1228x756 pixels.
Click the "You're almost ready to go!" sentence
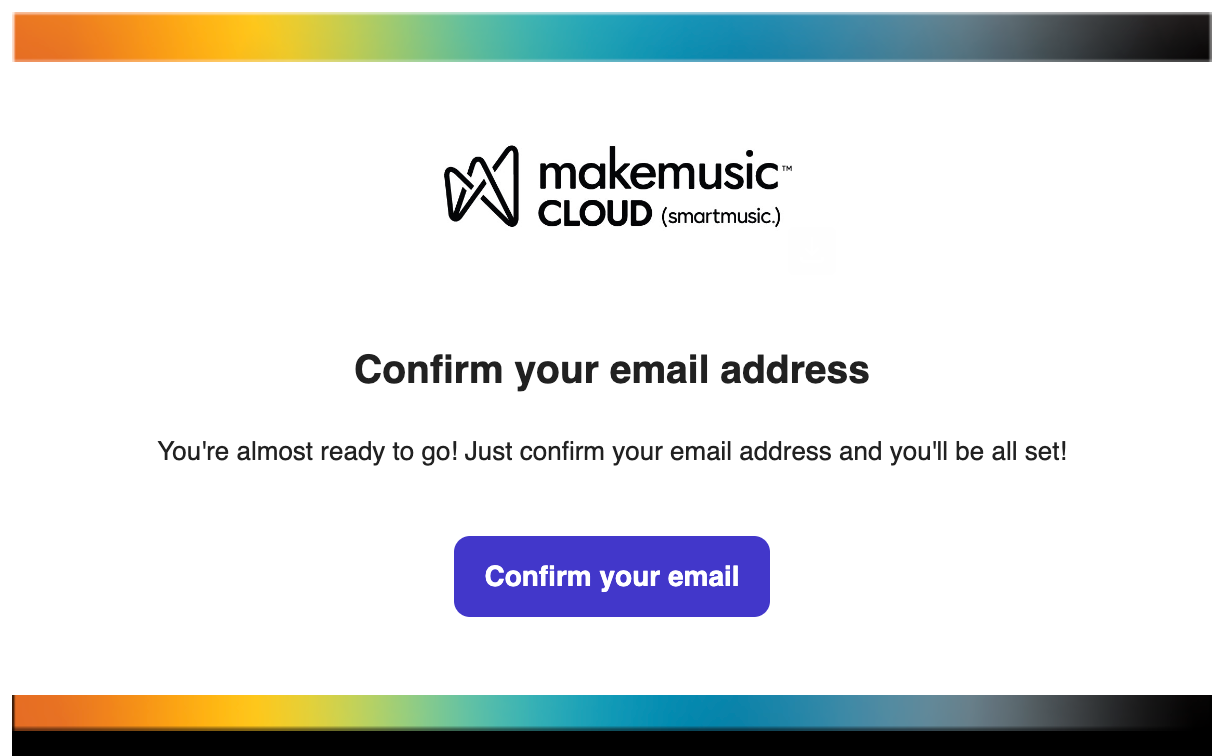click(x=308, y=452)
